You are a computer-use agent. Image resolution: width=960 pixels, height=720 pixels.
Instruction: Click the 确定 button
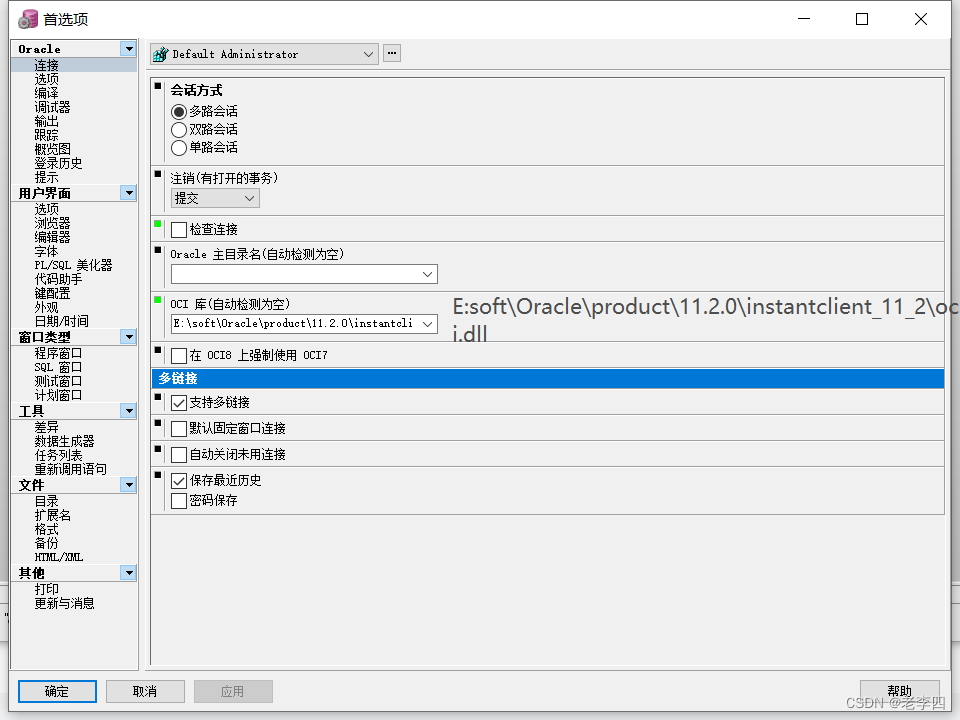tap(56, 691)
